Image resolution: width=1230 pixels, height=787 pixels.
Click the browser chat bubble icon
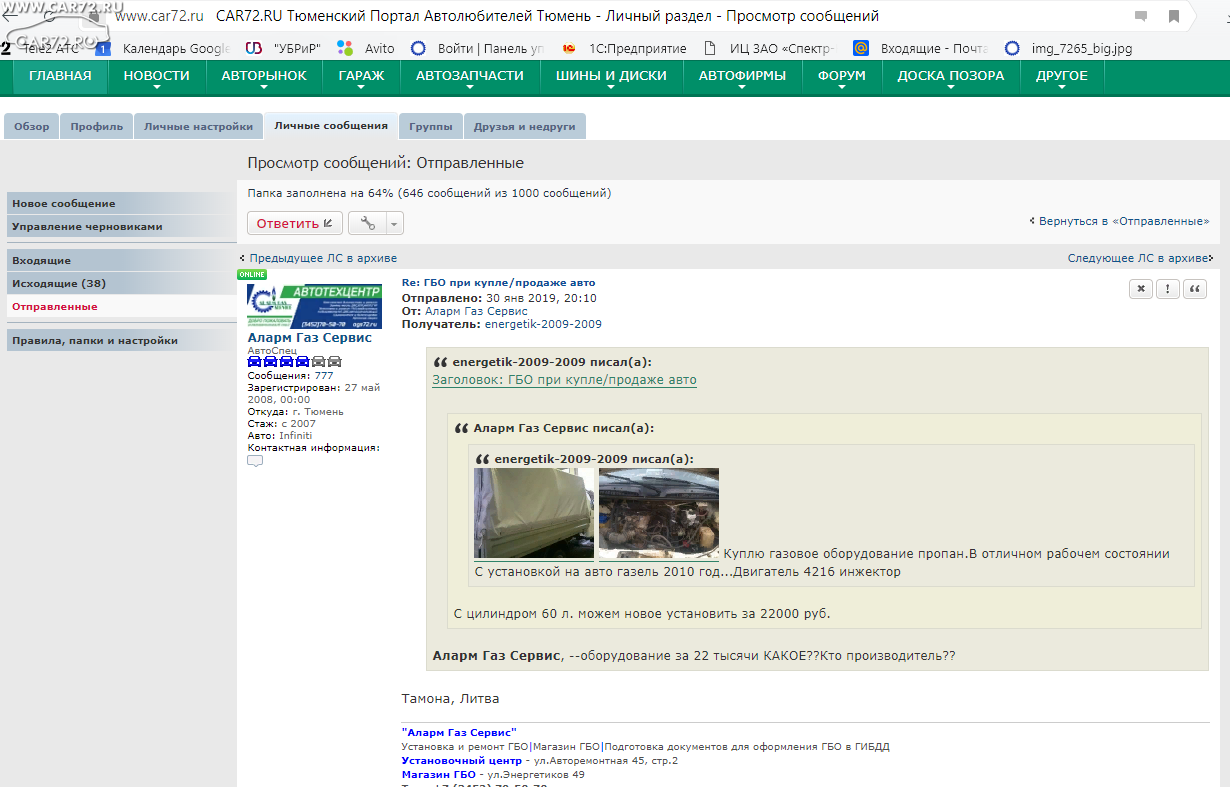1141,16
